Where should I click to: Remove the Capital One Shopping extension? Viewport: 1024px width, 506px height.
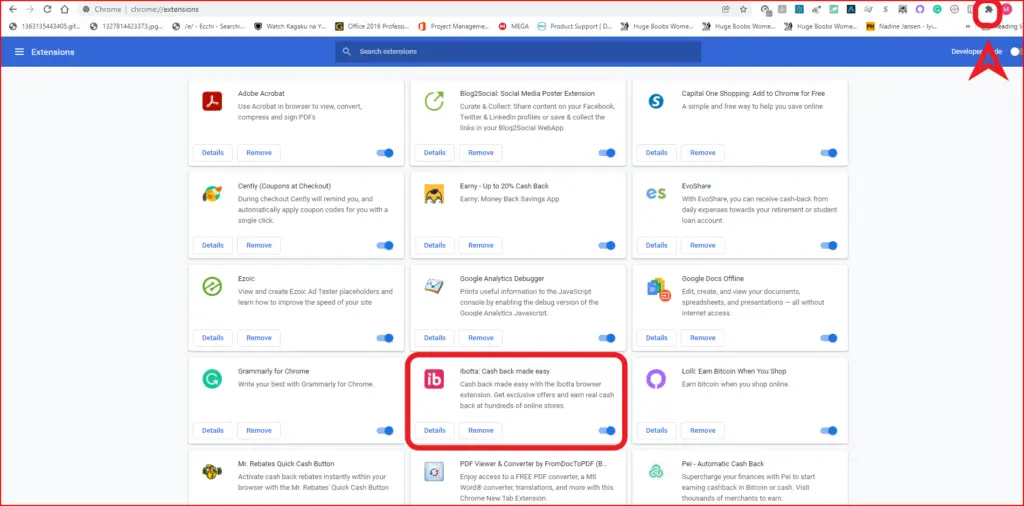(703, 153)
